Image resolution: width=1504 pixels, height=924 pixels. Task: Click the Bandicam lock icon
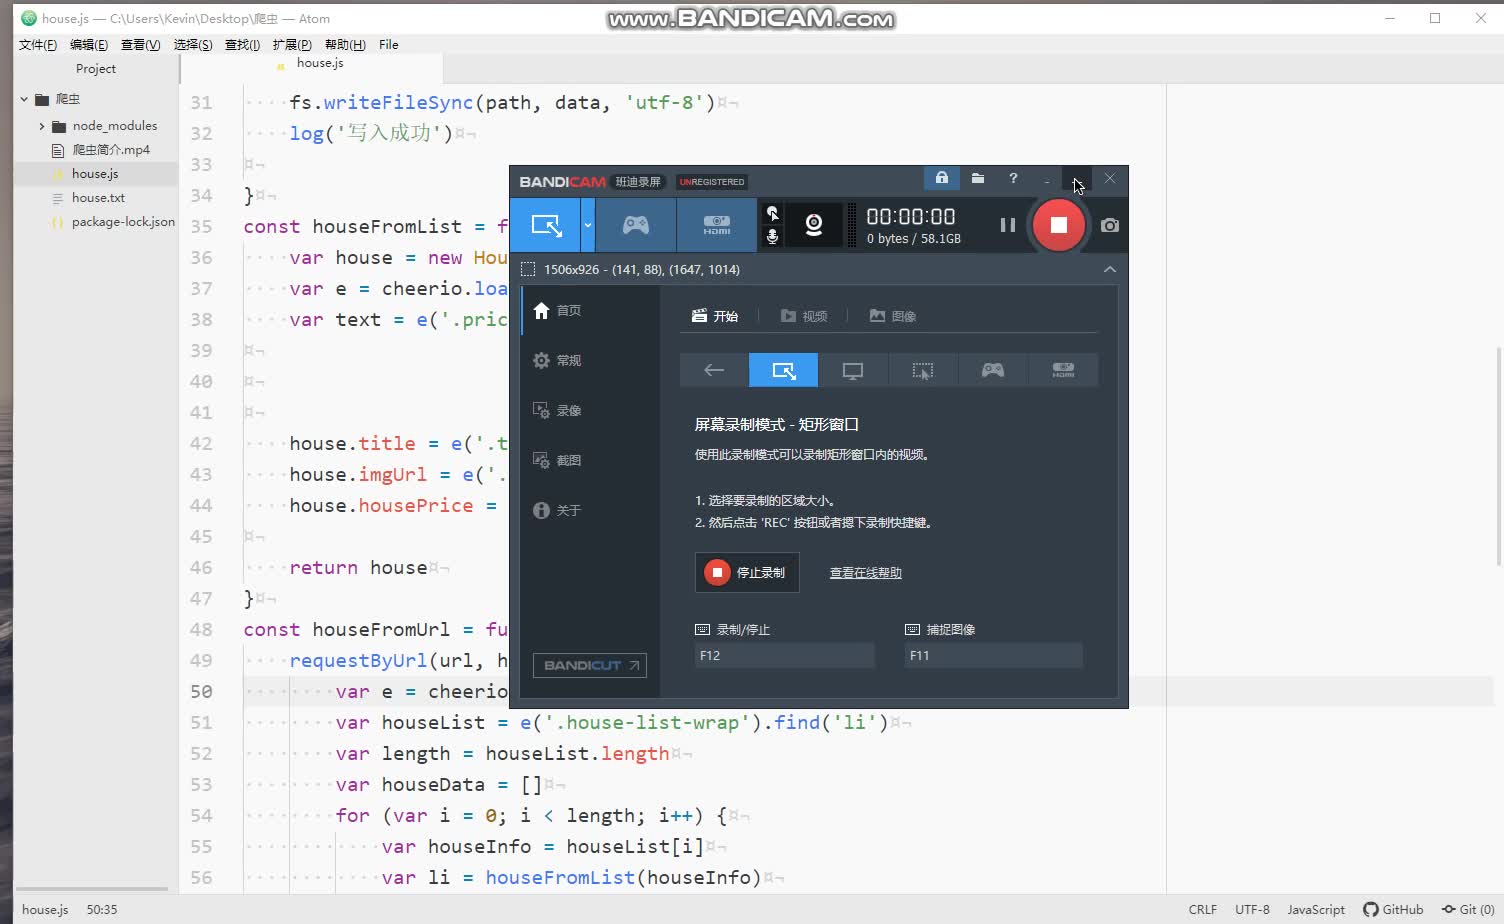[941, 178]
